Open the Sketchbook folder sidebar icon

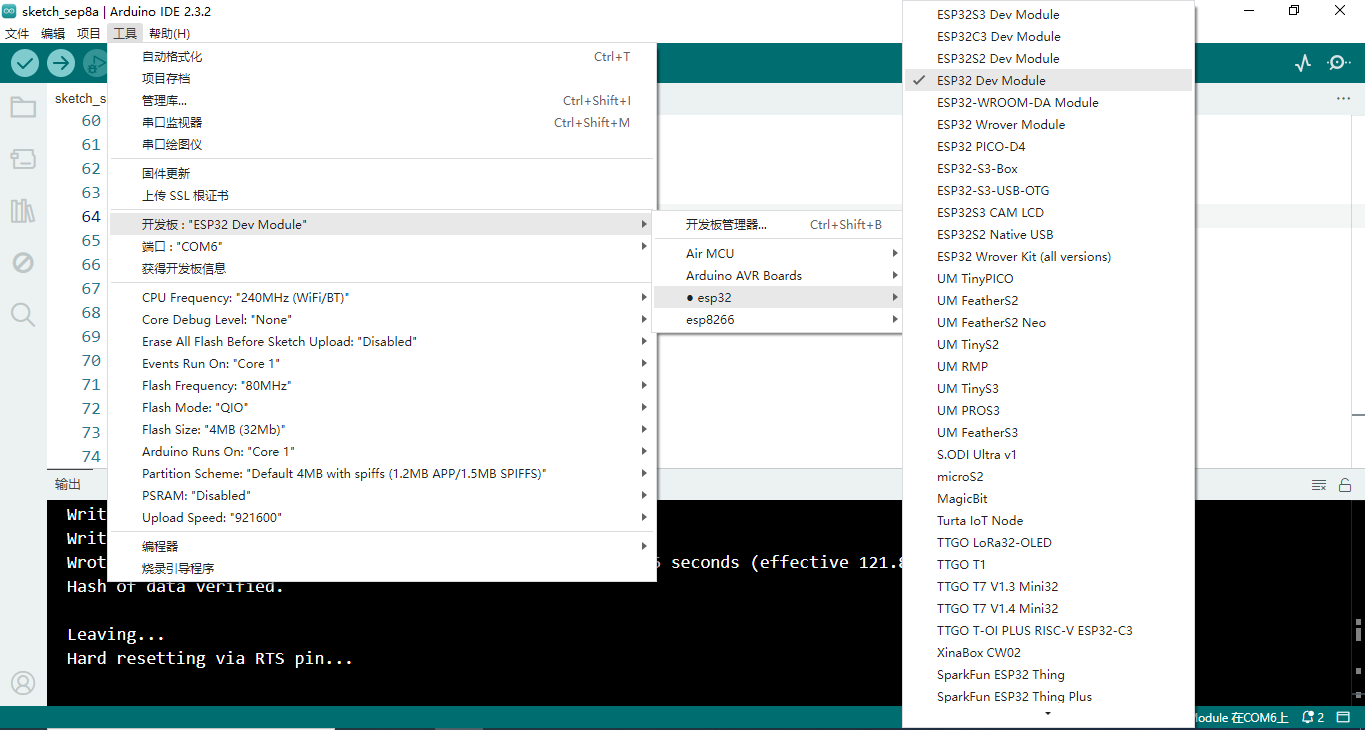[23, 107]
